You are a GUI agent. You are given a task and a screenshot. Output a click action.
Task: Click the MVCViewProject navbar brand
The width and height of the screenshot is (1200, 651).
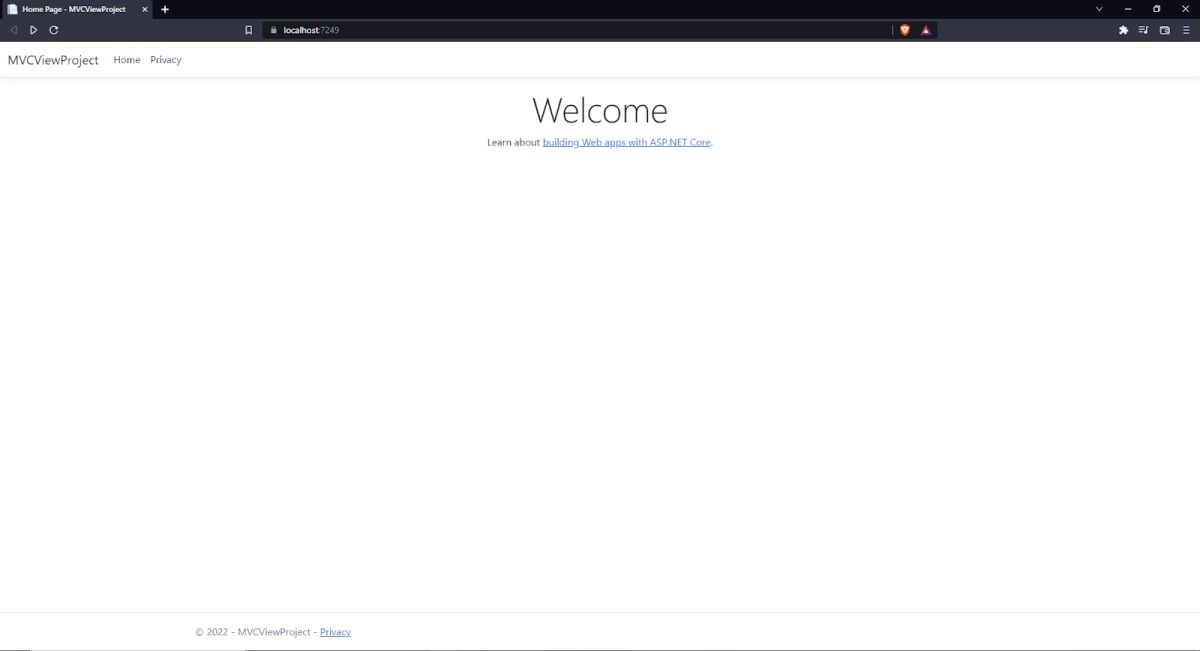click(x=53, y=60)
